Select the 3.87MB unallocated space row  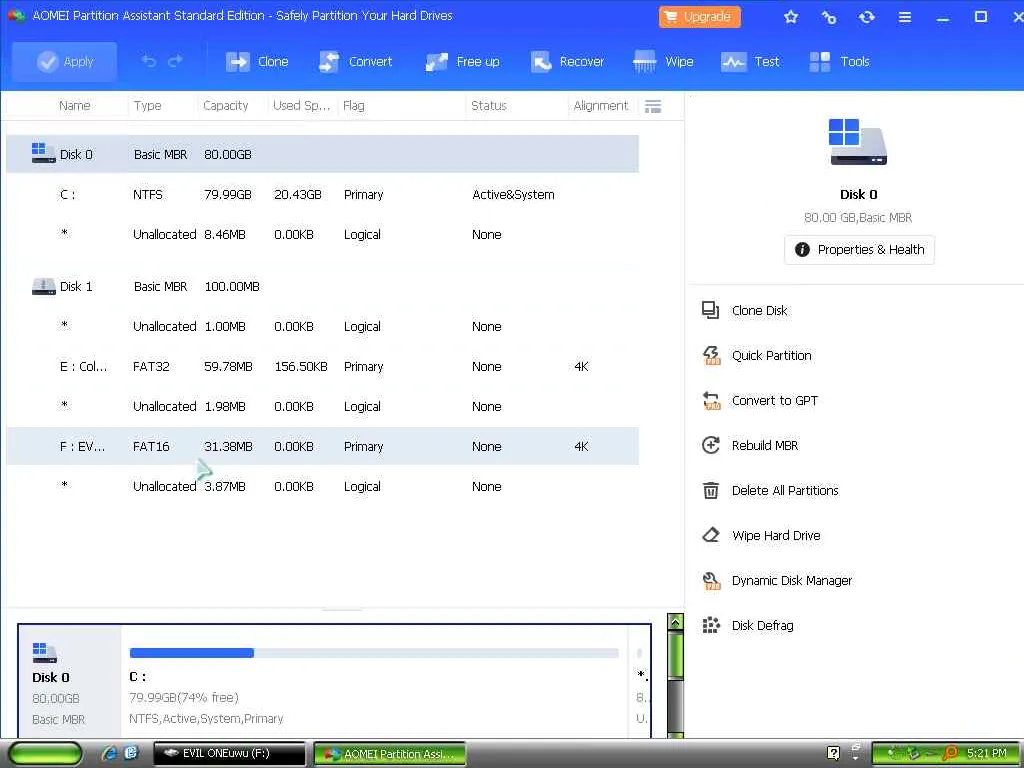(322, 487)
